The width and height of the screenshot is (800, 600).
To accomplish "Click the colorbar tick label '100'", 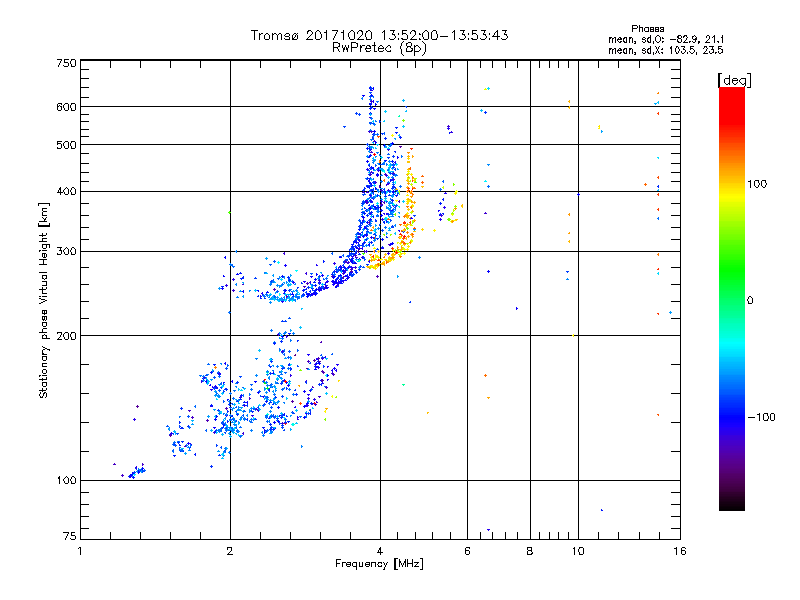I will pyautogui.click(x=757, y=184).
